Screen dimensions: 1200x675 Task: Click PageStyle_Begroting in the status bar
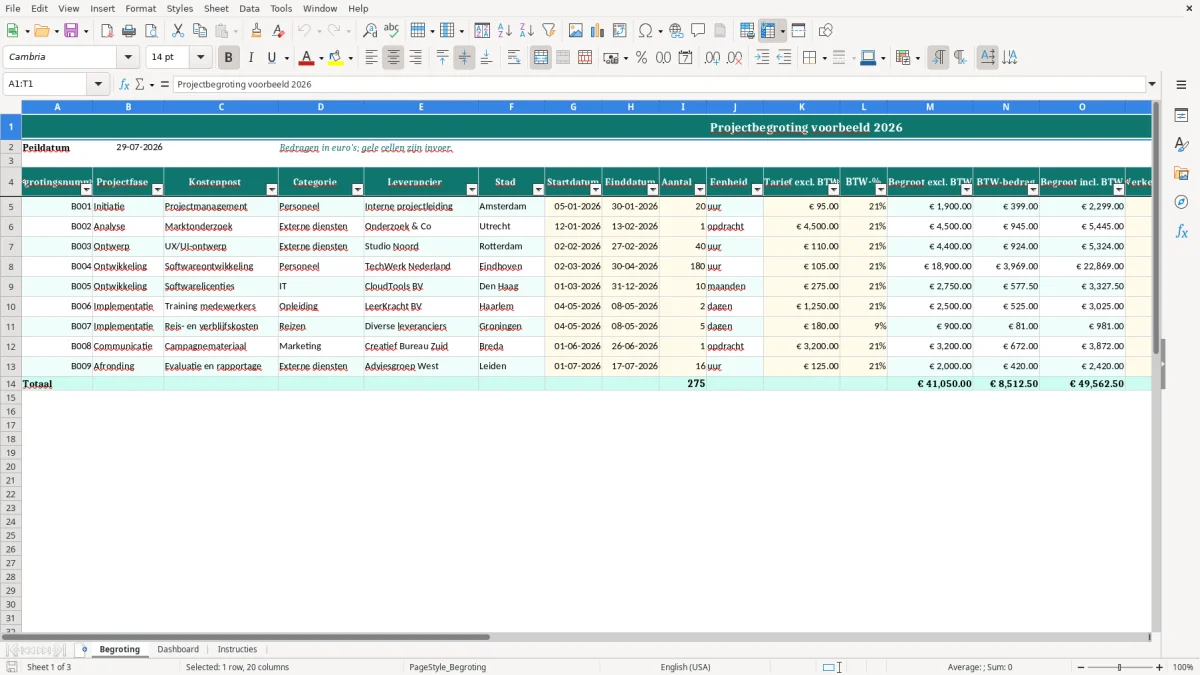click(x=448, y=667)
